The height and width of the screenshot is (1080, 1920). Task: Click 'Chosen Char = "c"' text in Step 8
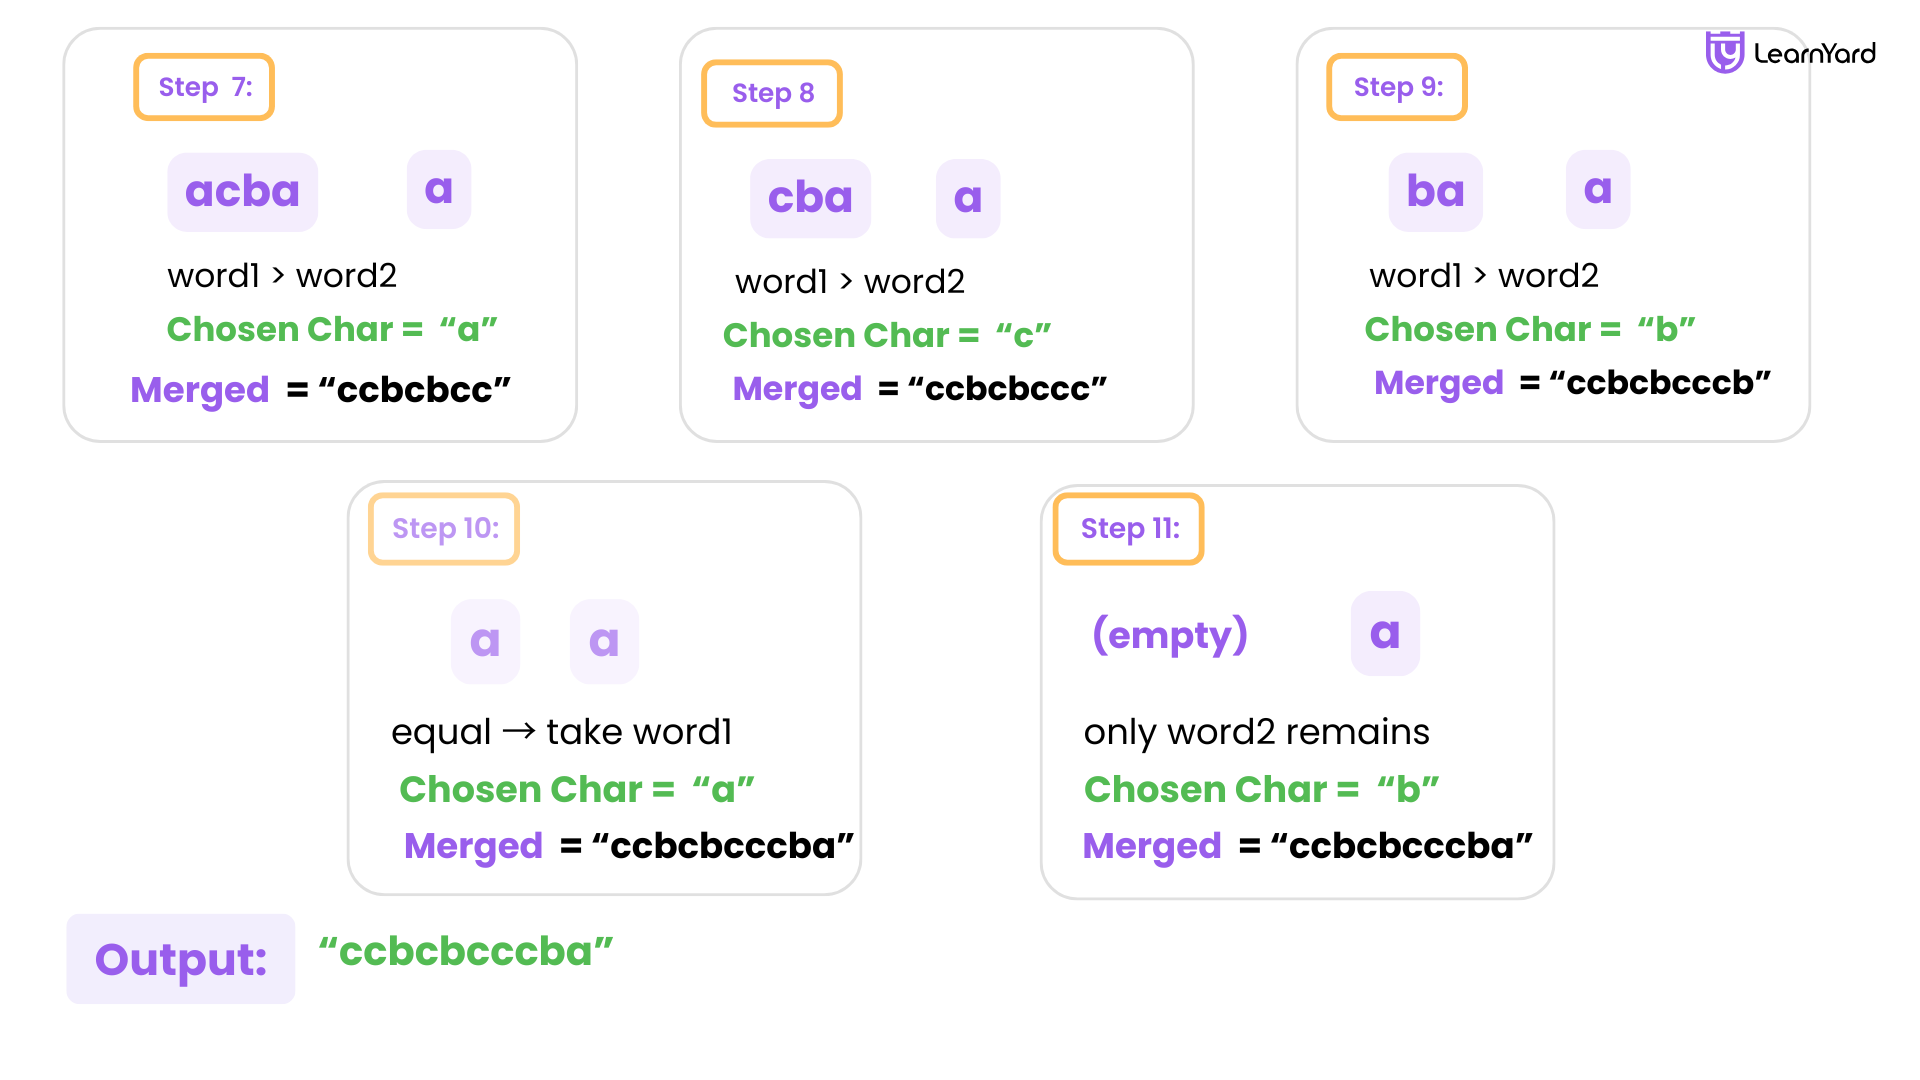(x=887, y=335)
